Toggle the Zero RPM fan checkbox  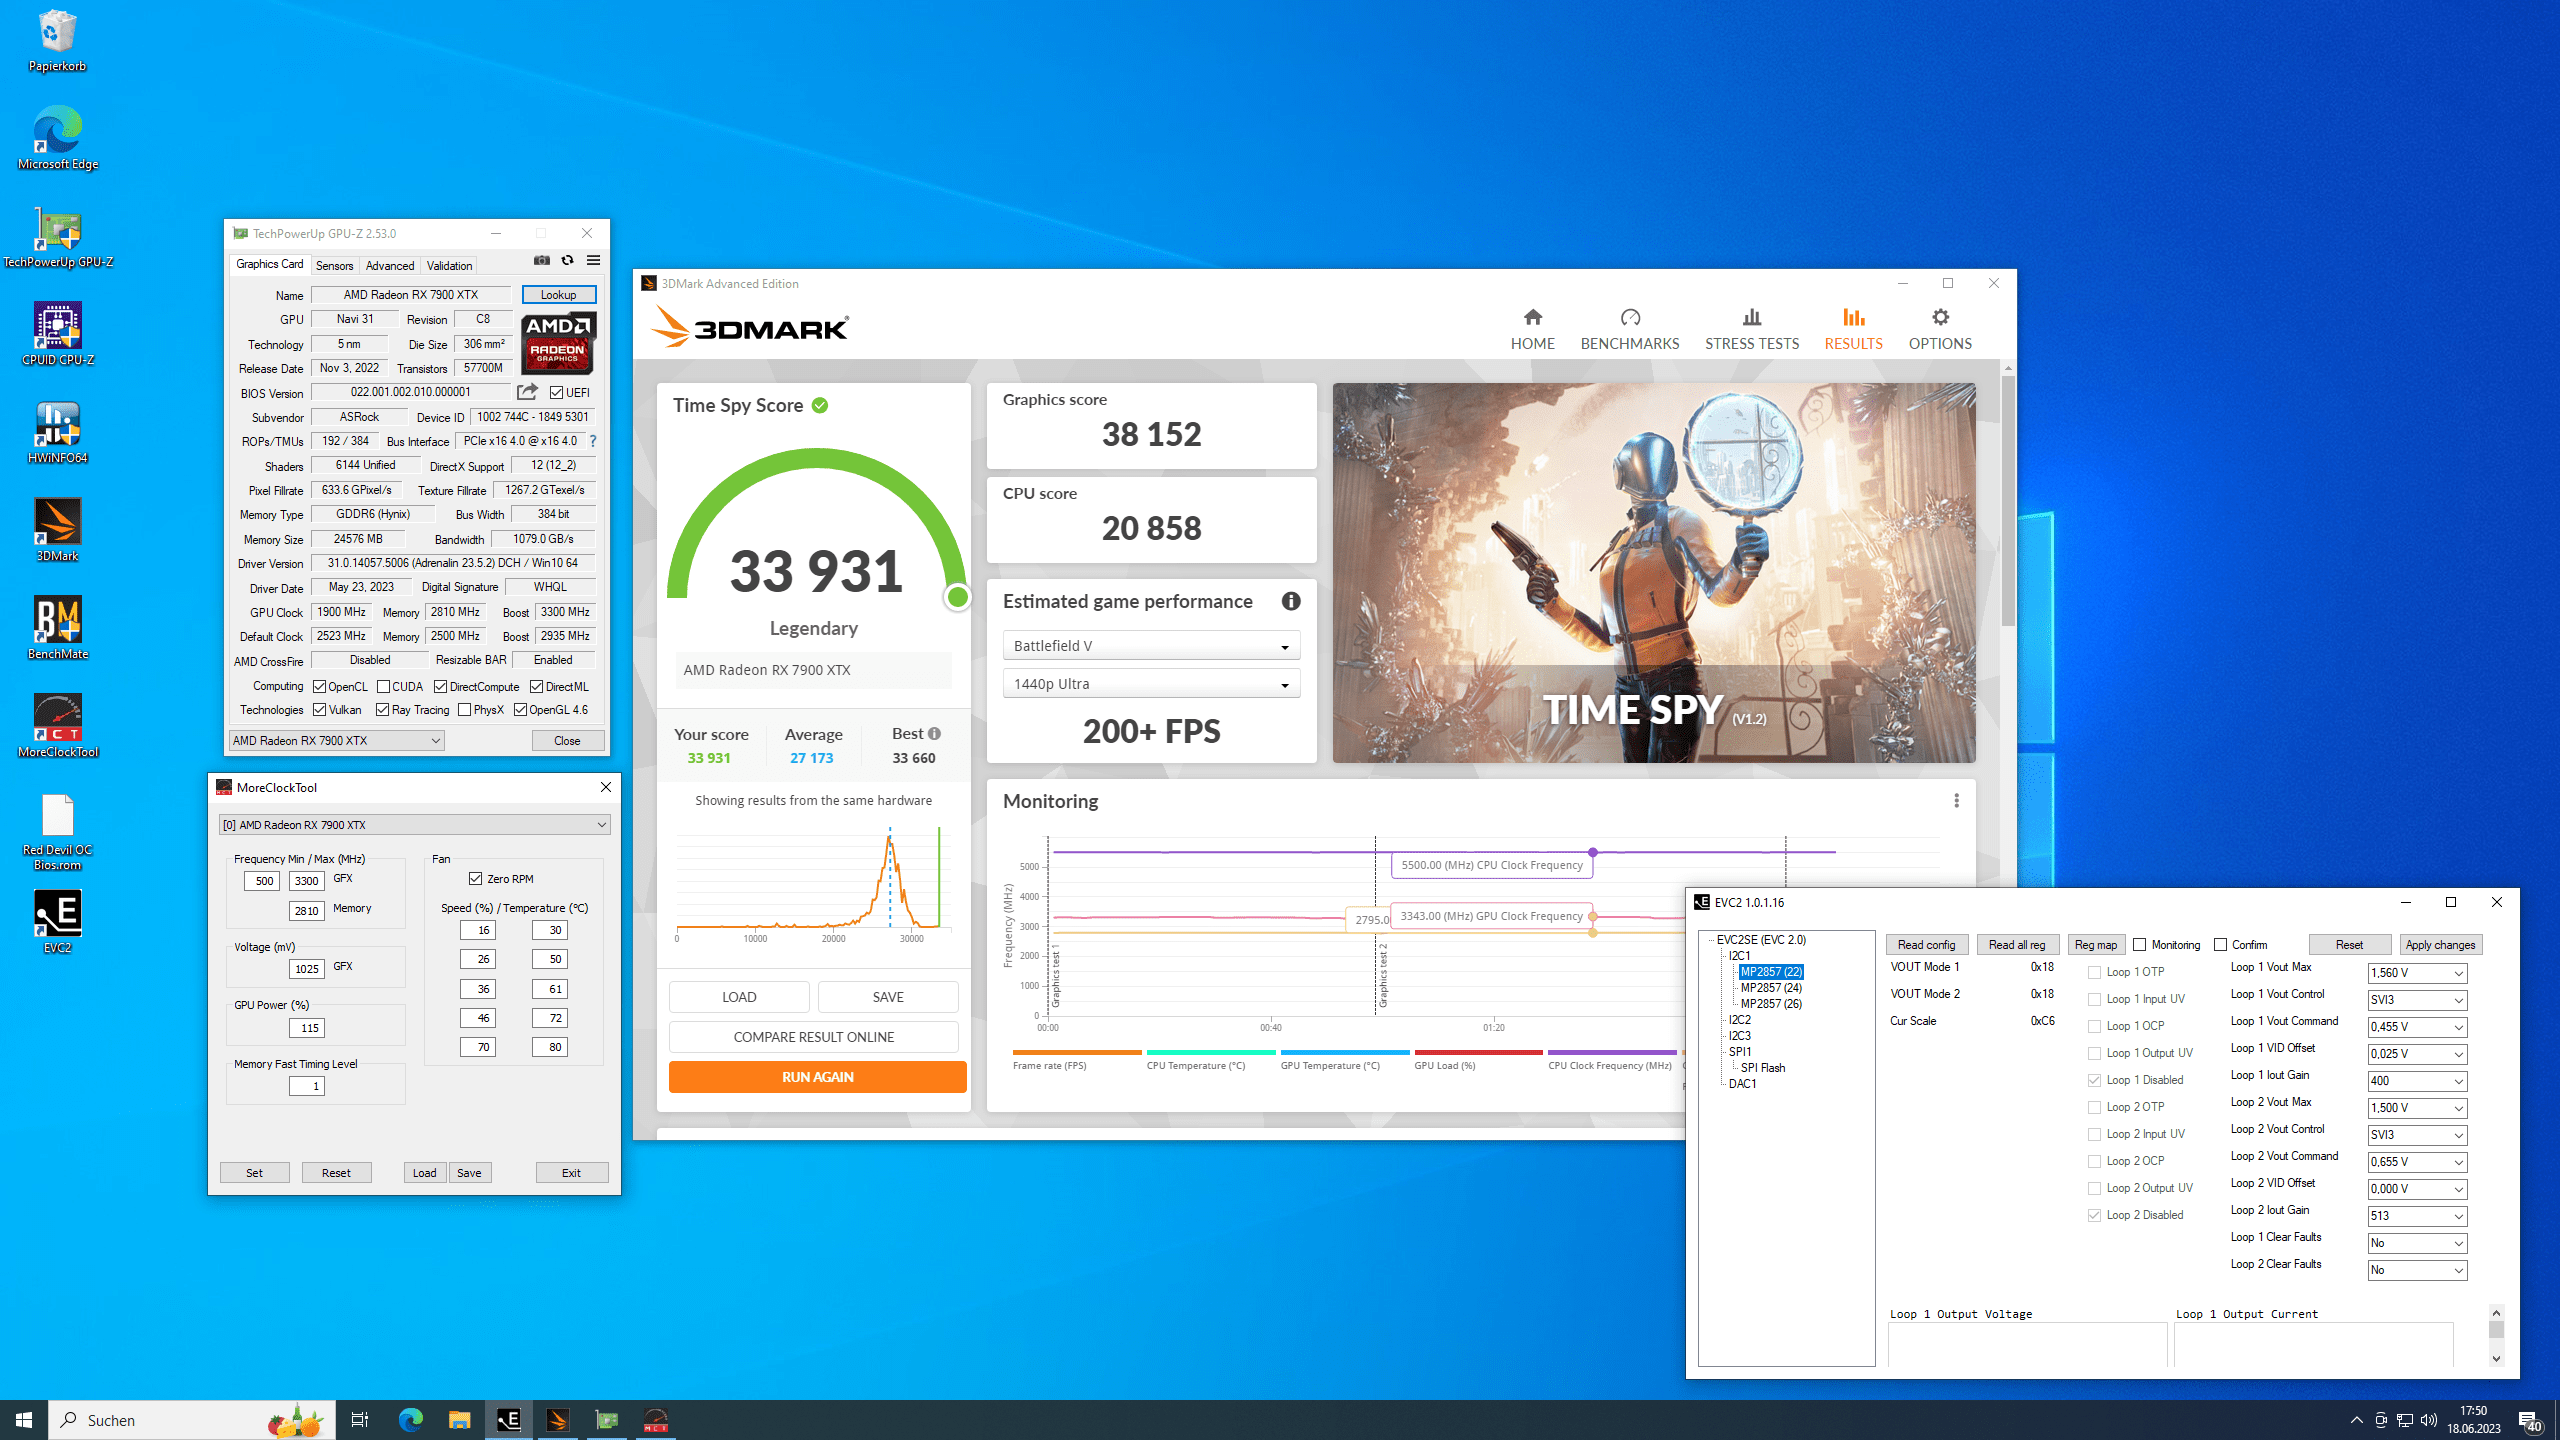pyautogui.click(x=476, y=878)
